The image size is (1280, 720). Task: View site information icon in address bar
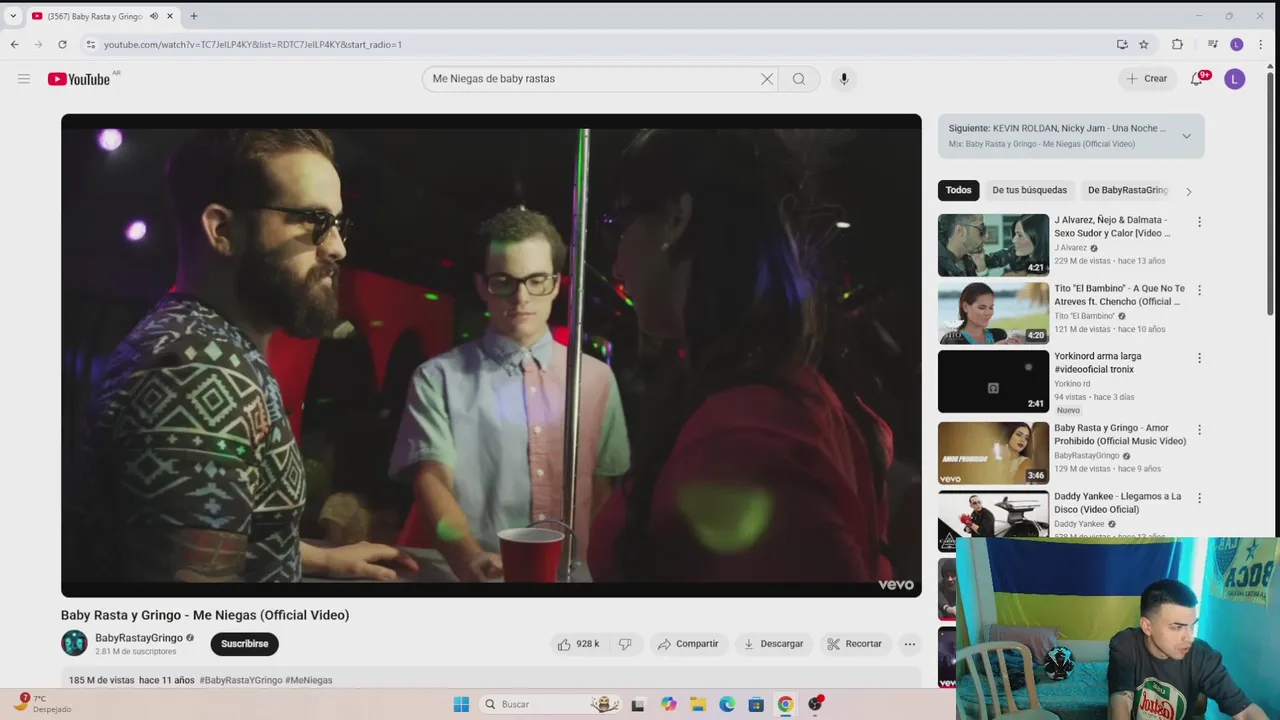[x=90, y=44]
